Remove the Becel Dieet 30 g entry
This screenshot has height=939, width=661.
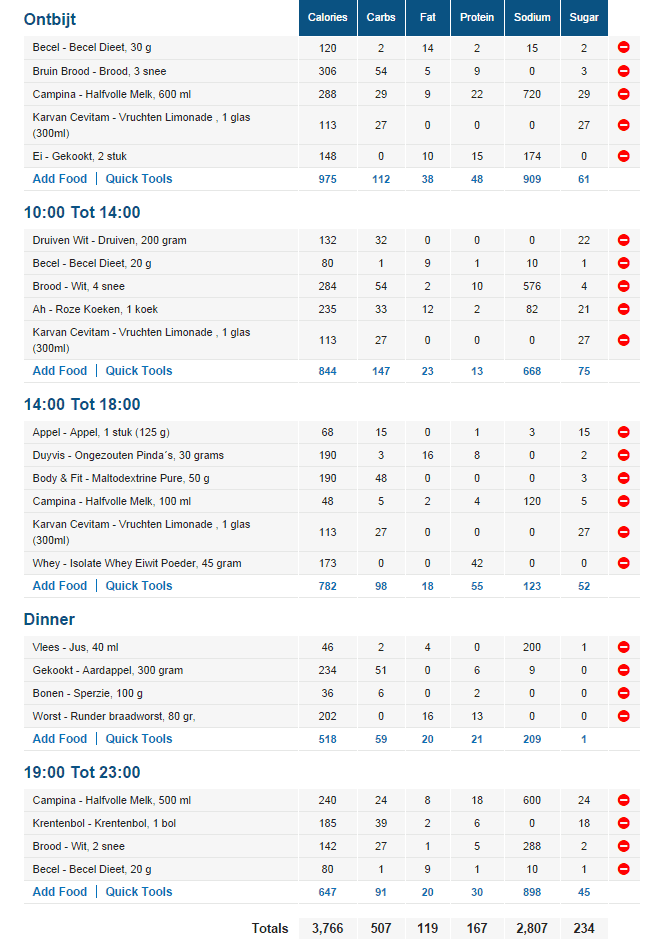coord(623,48)
